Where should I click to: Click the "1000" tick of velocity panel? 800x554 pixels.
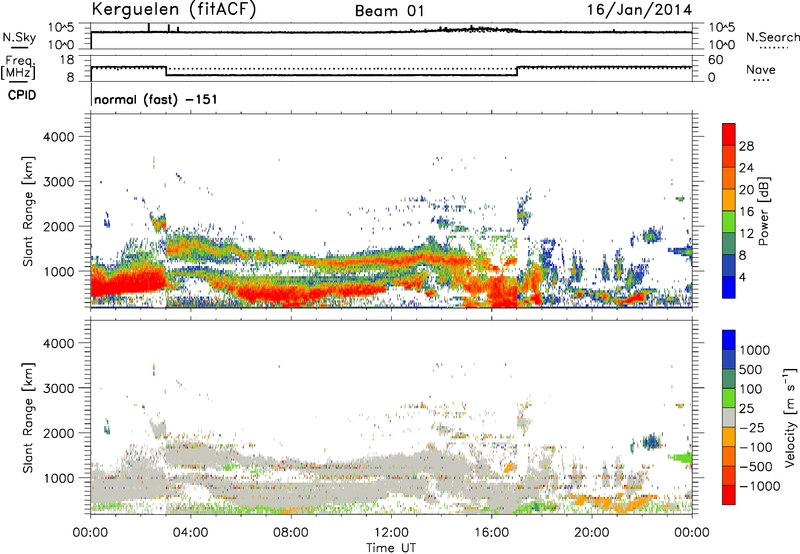(x=58, y=478)
